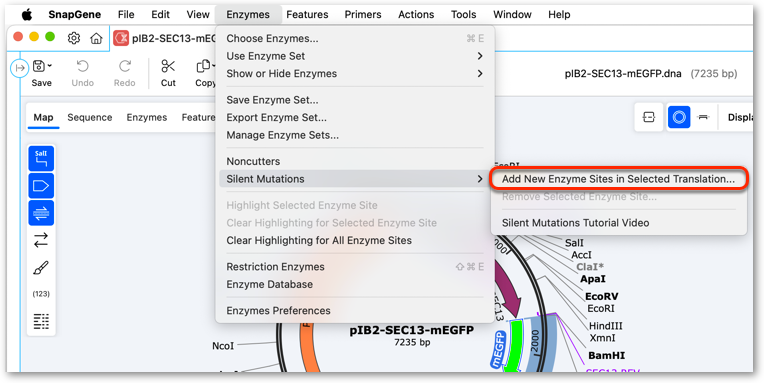
Task: Select the paintbrush color tool
Action: point(41,268)
